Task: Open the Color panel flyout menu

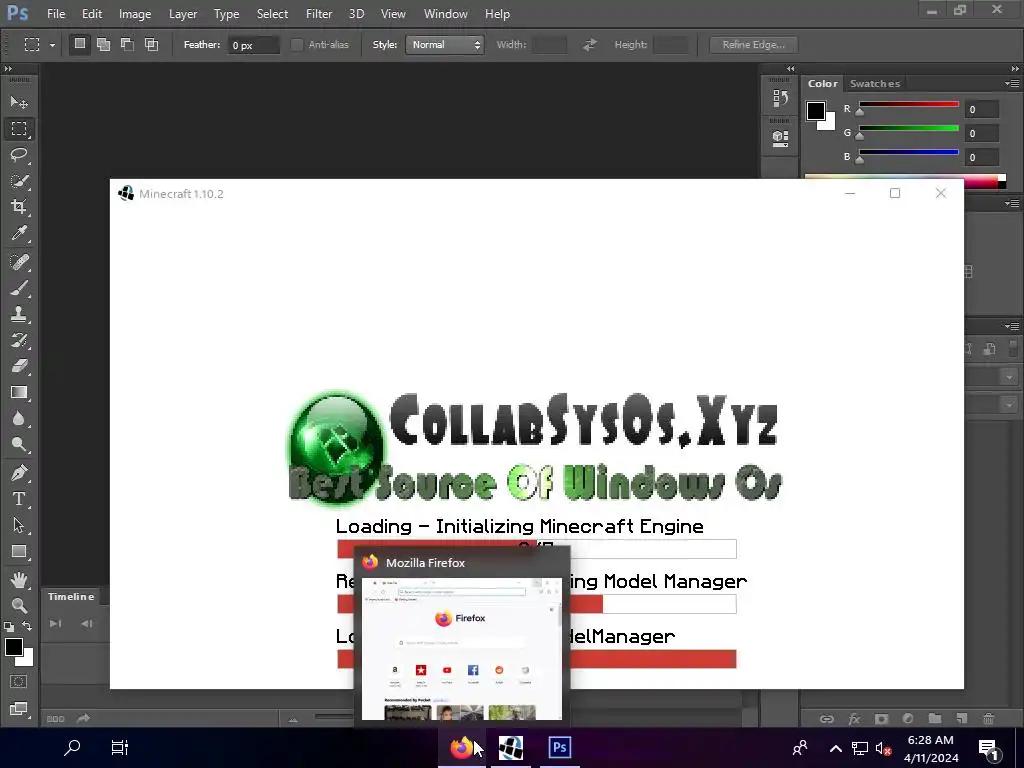Action: tap(1012, 84)
